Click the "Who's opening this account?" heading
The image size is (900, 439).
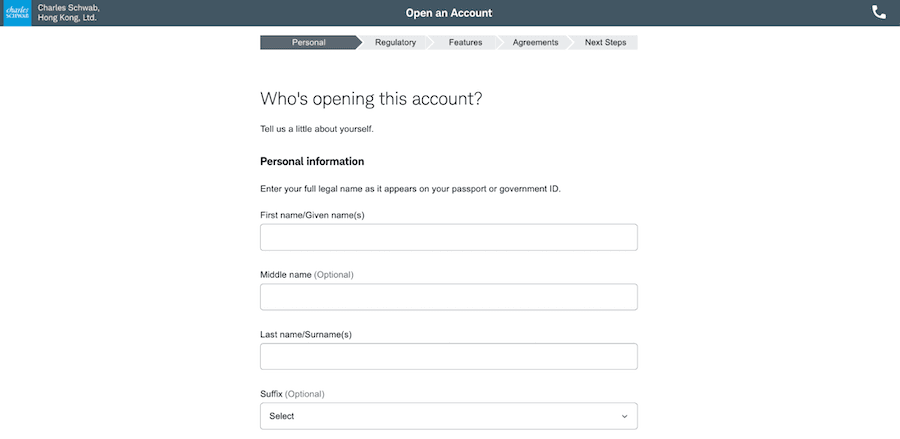pos(371,99)
